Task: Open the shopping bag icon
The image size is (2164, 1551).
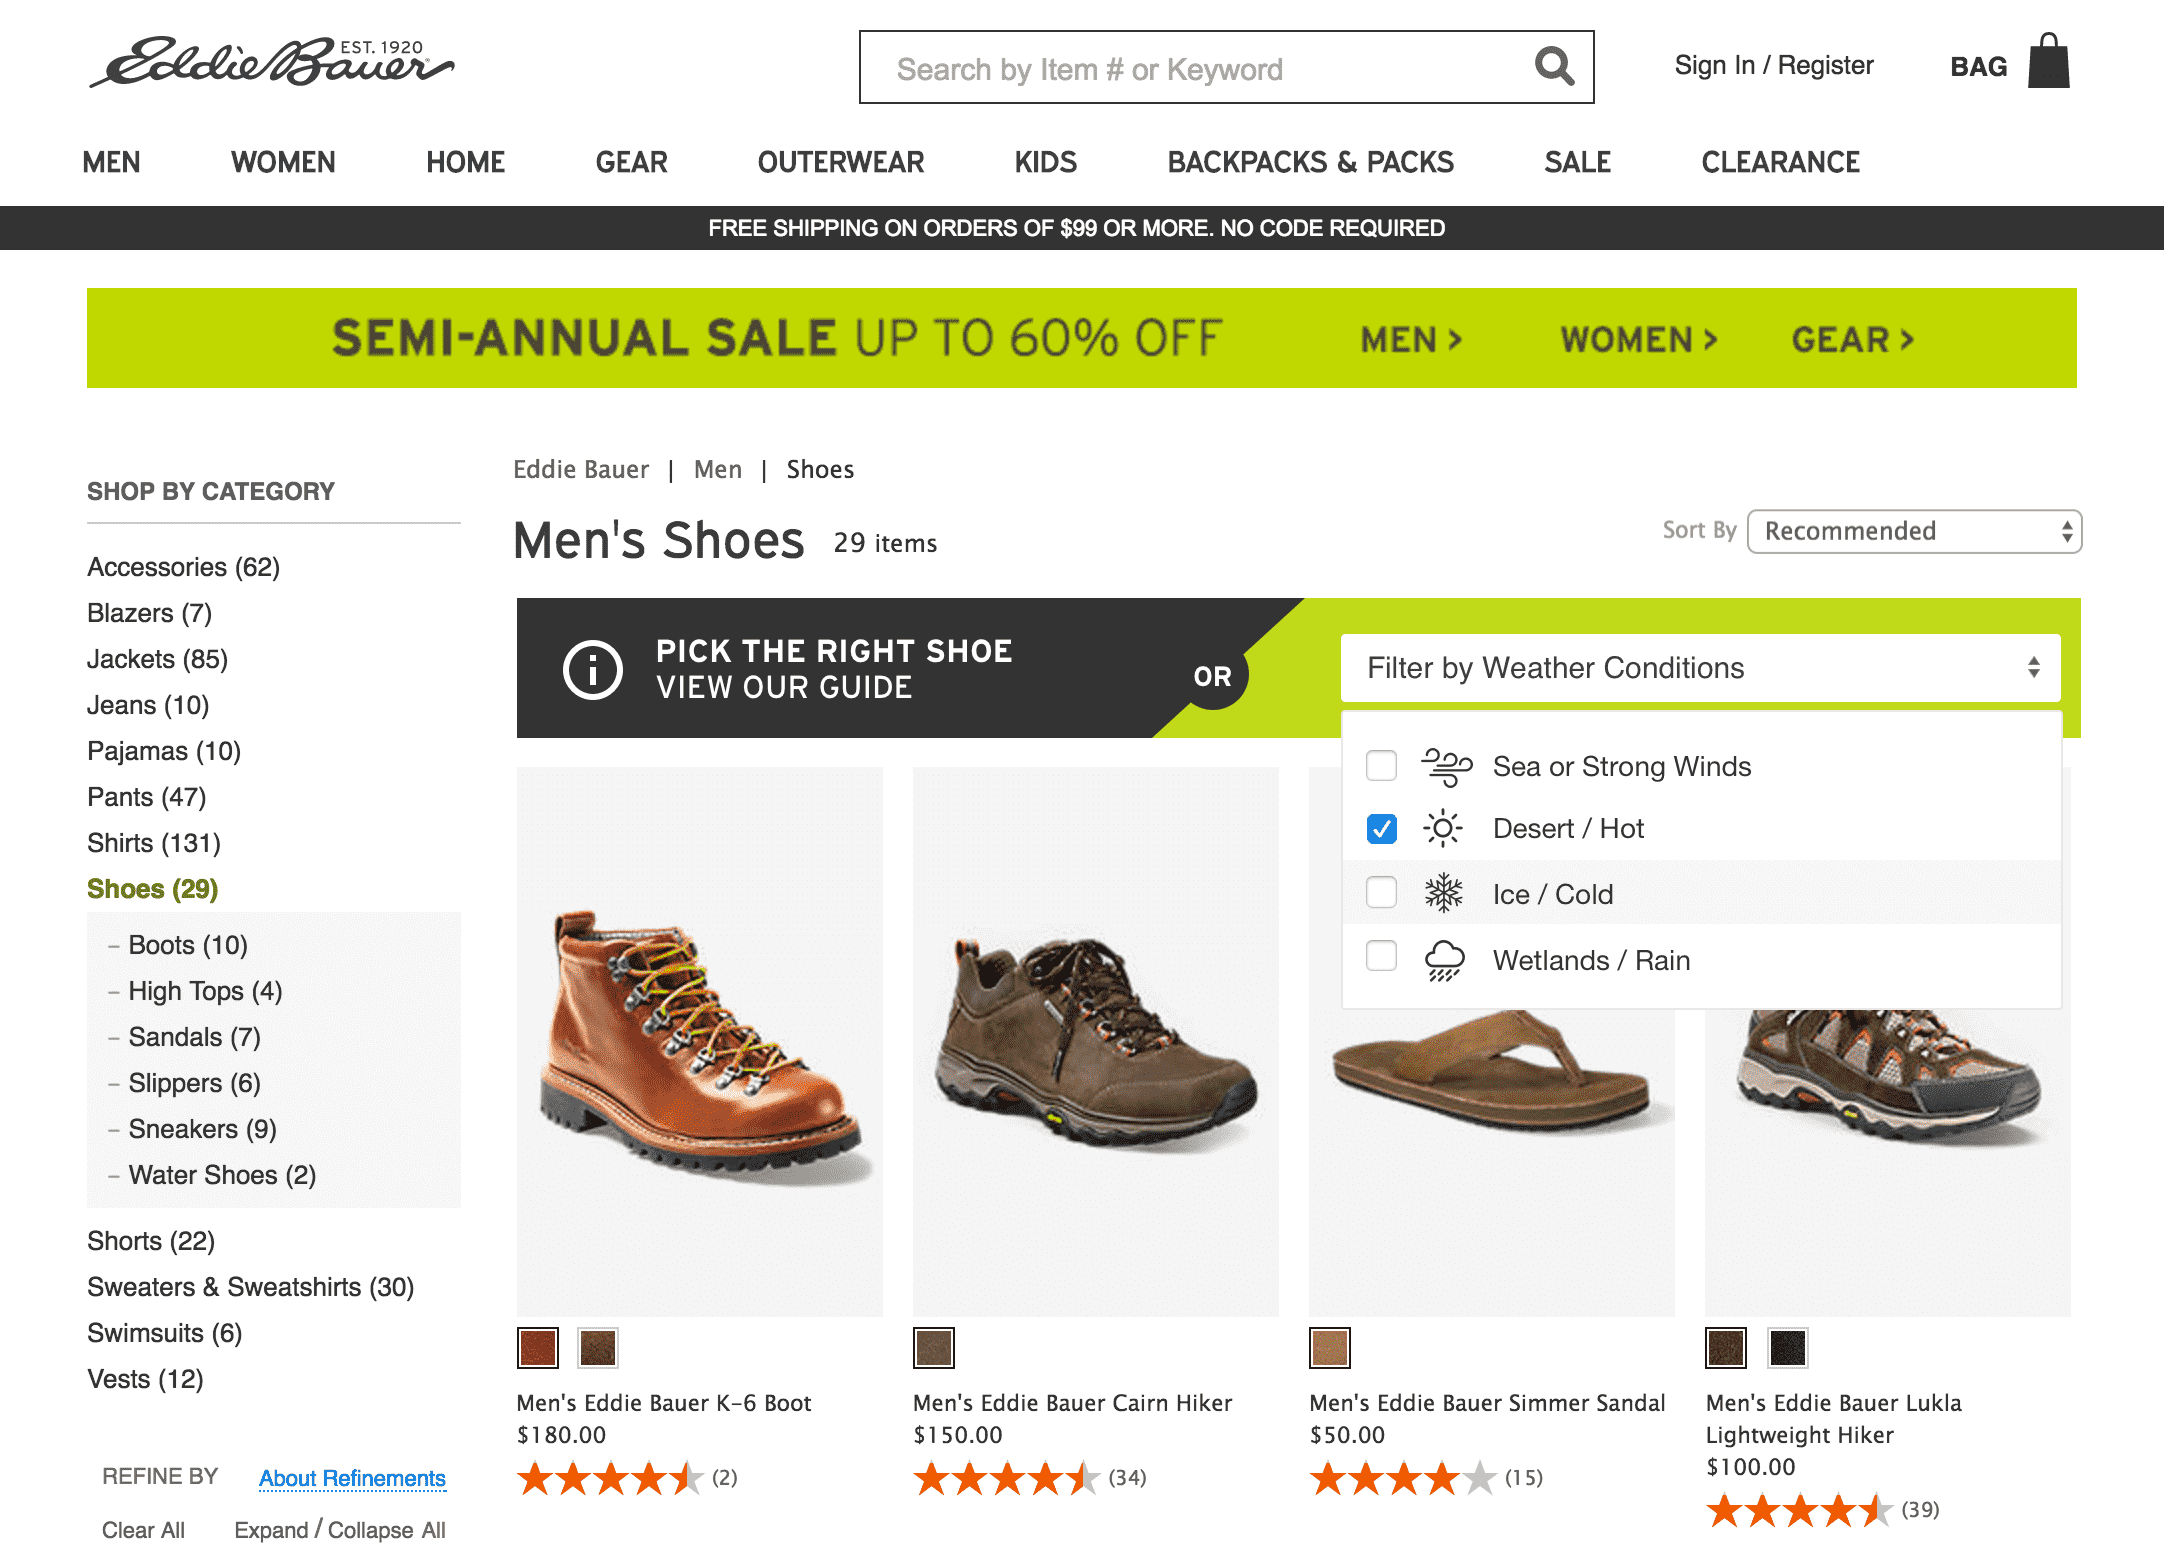Action: [2048, 62]
